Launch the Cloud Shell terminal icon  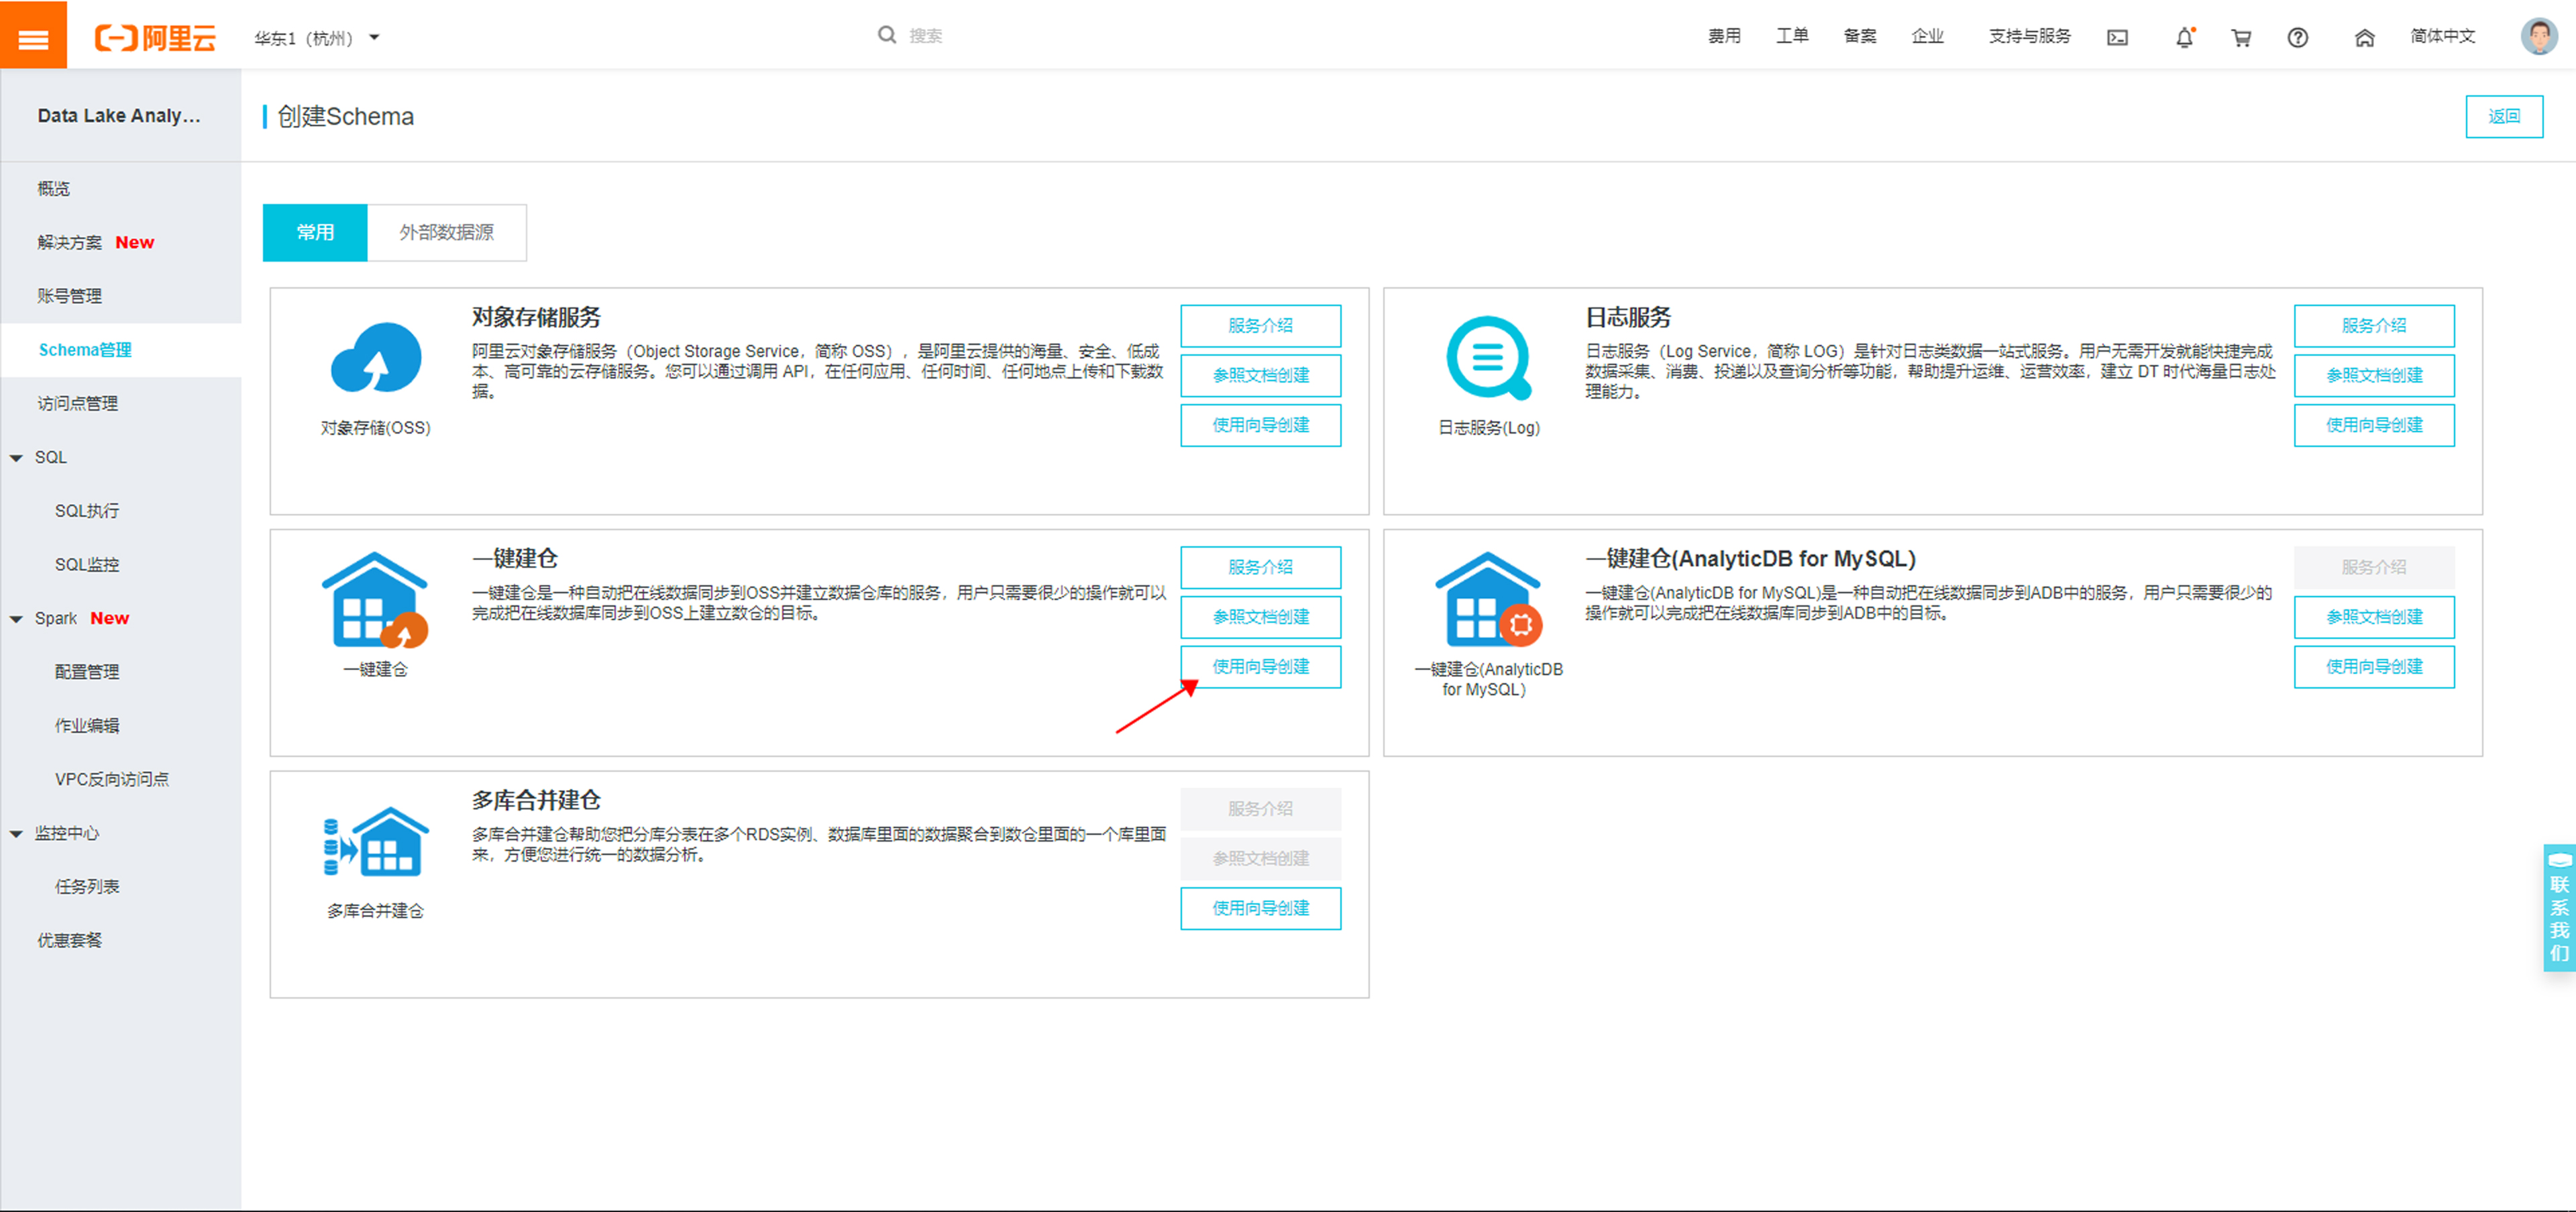coord(2117,38)
